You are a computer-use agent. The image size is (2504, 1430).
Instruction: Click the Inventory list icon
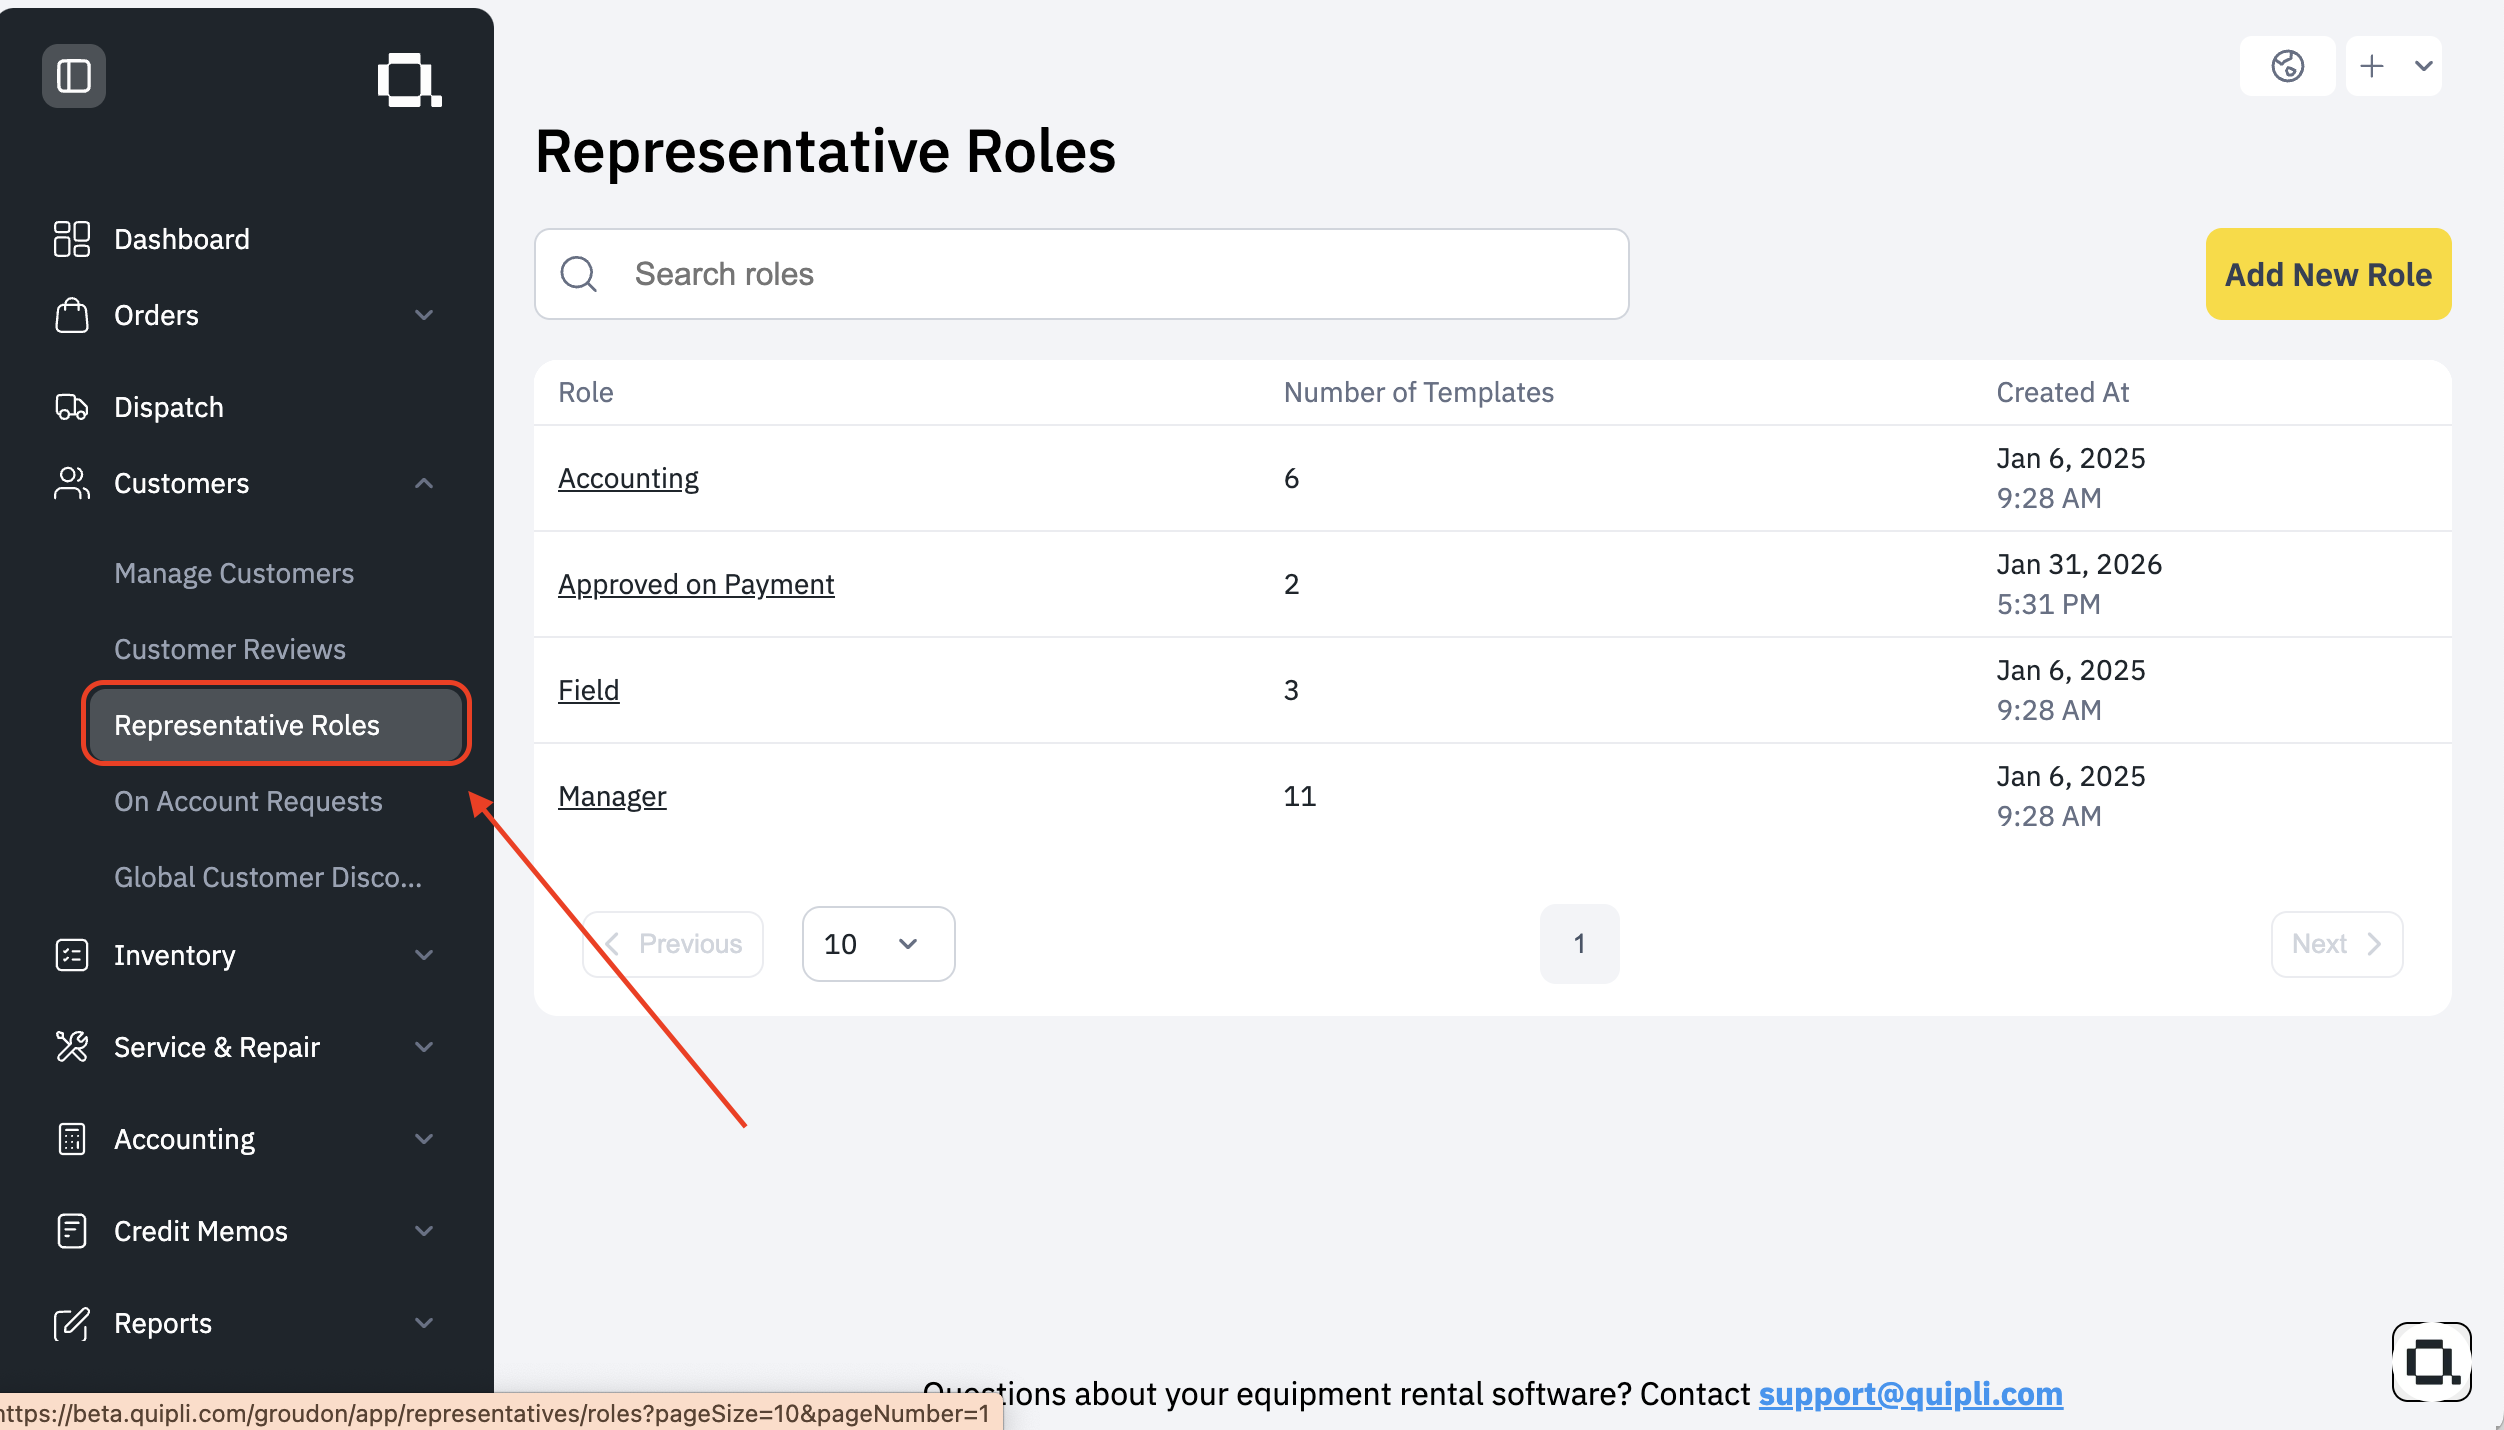click(x=72, y=955)
